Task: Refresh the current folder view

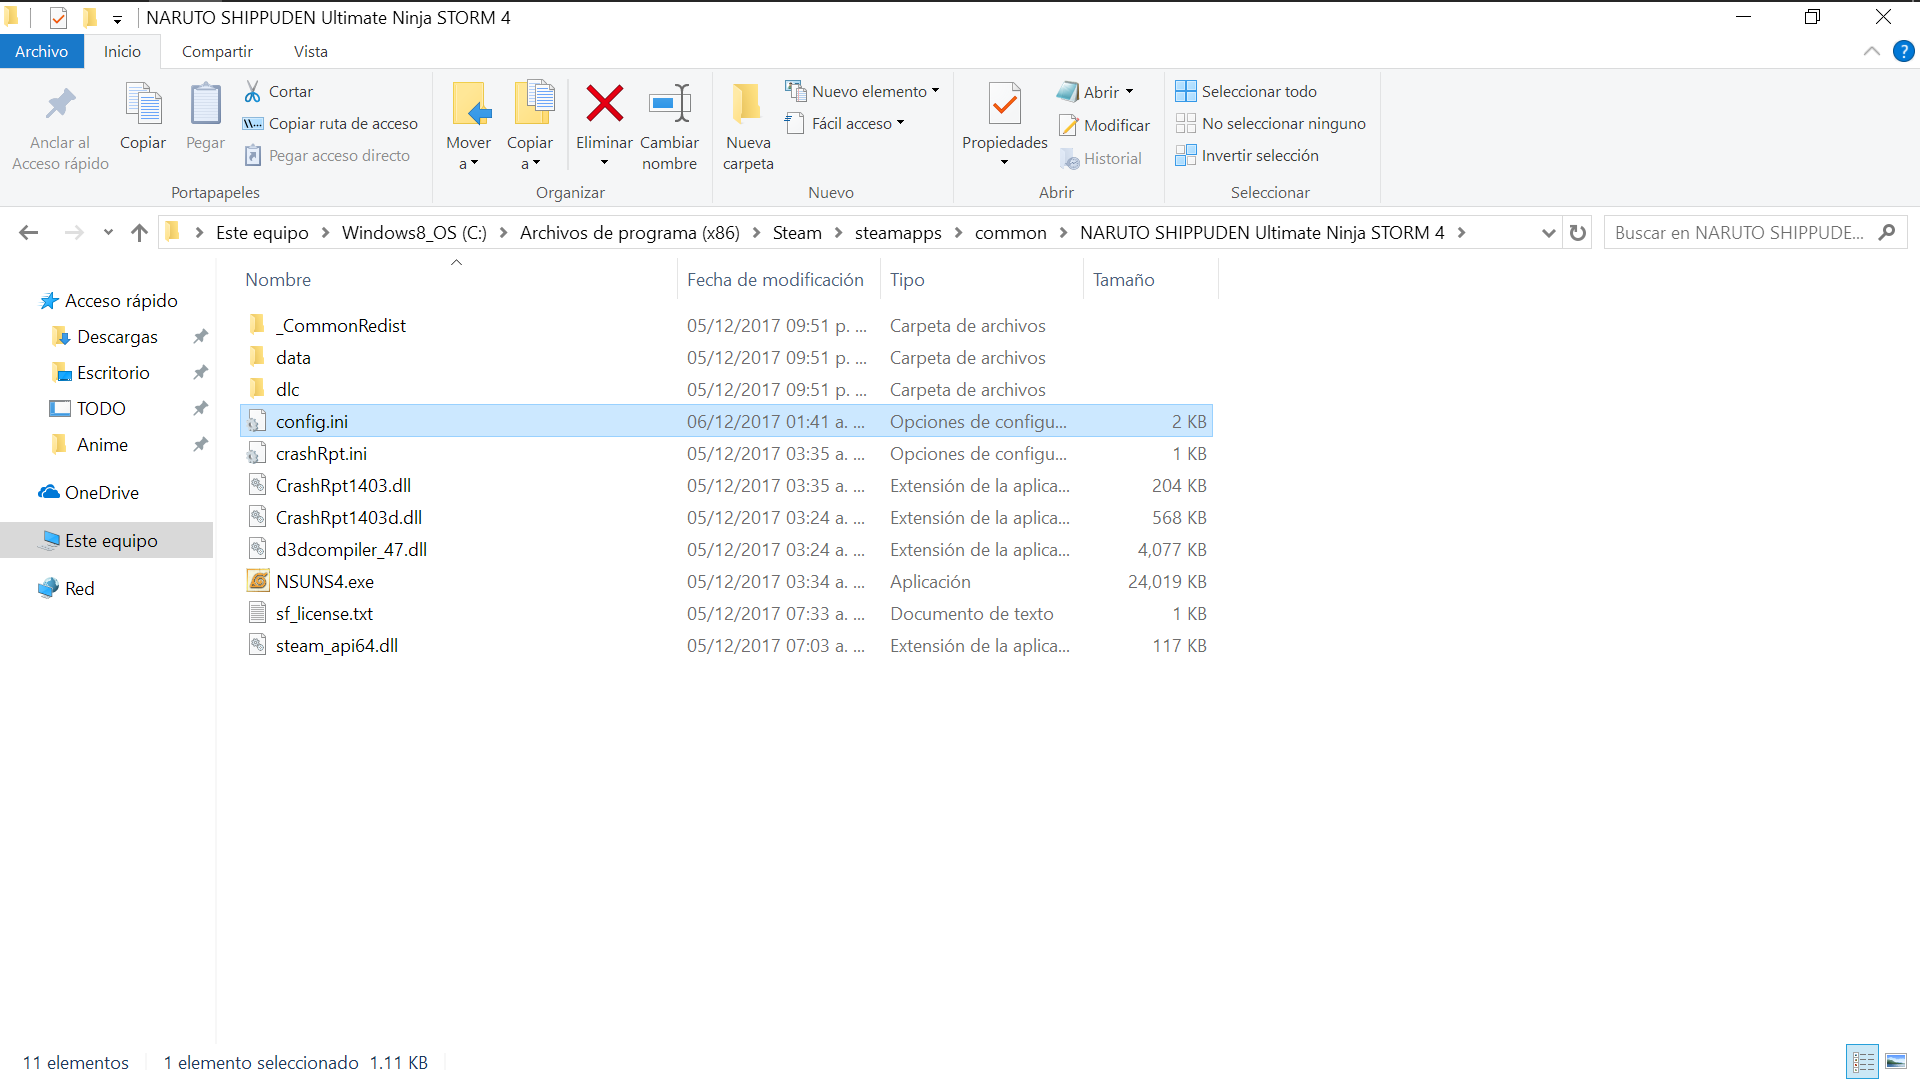Action: (1578, 233)
